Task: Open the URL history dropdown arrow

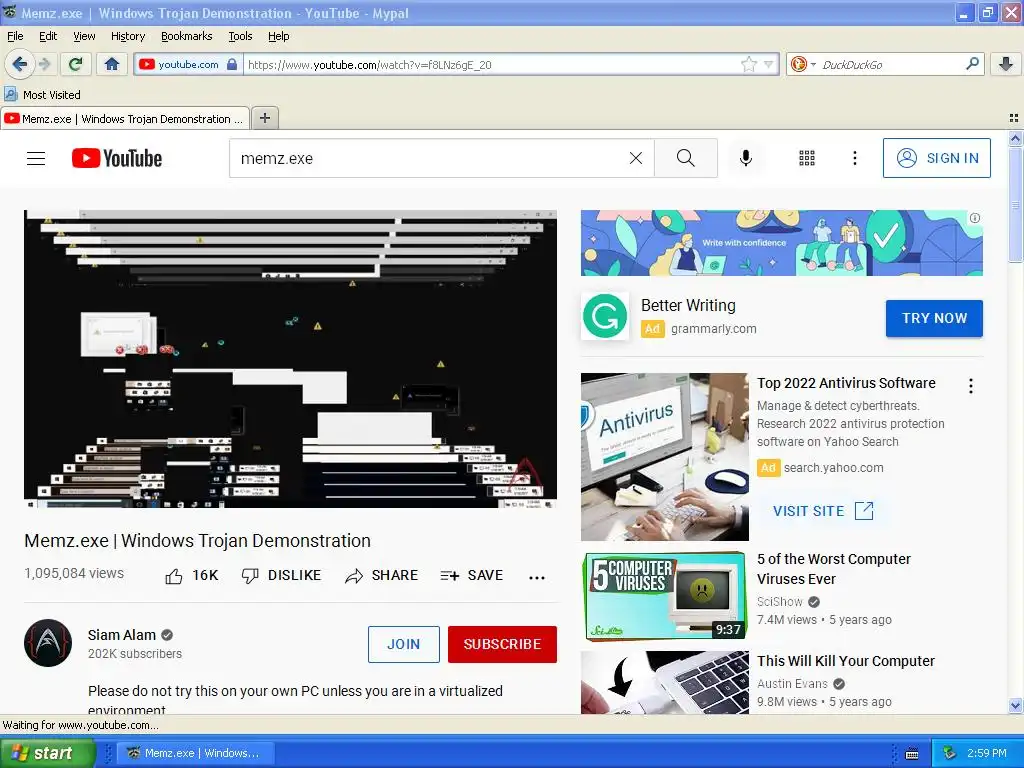Action: pyautogui.click(x=769, y=64)
